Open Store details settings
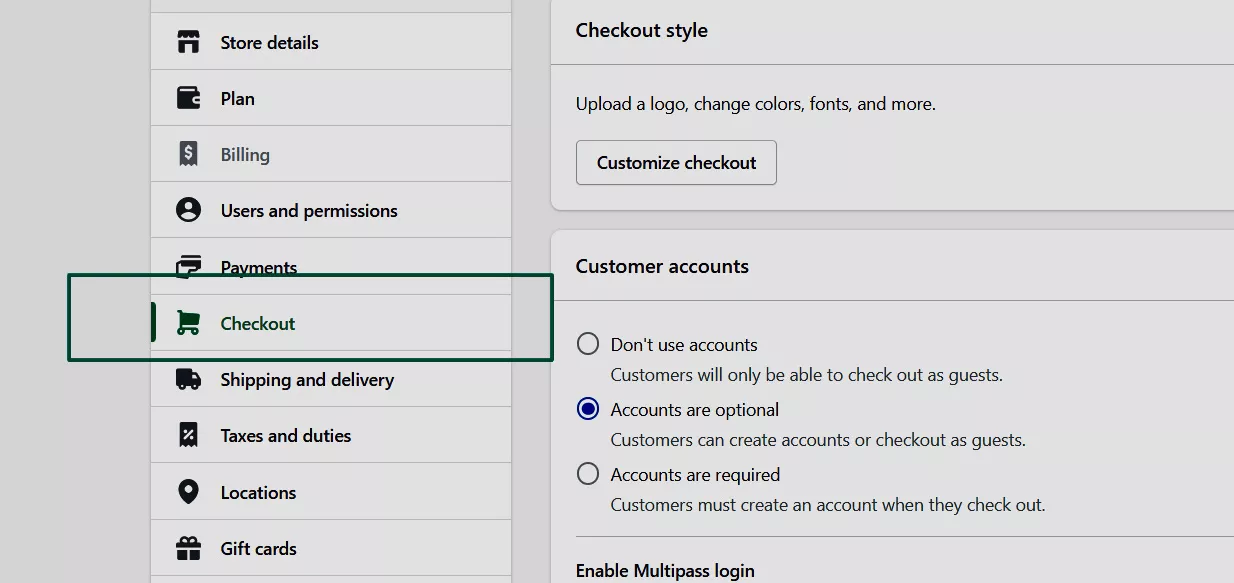1234x583 pixels. (269, 42)
